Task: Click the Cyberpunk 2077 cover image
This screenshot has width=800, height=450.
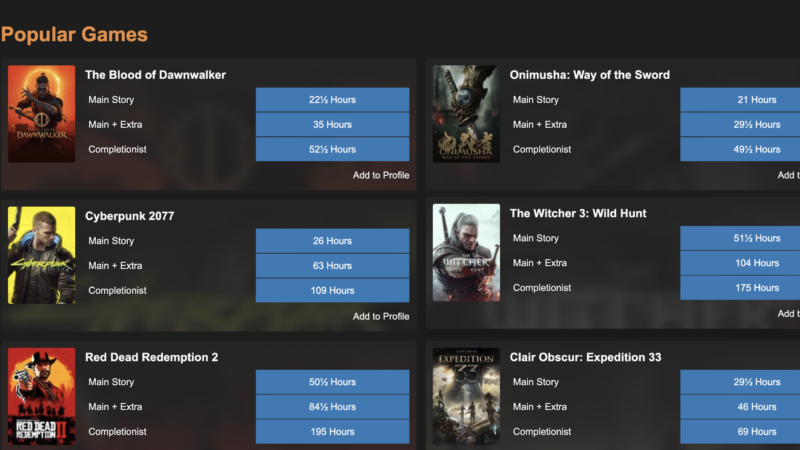Action: coord(41,255)
